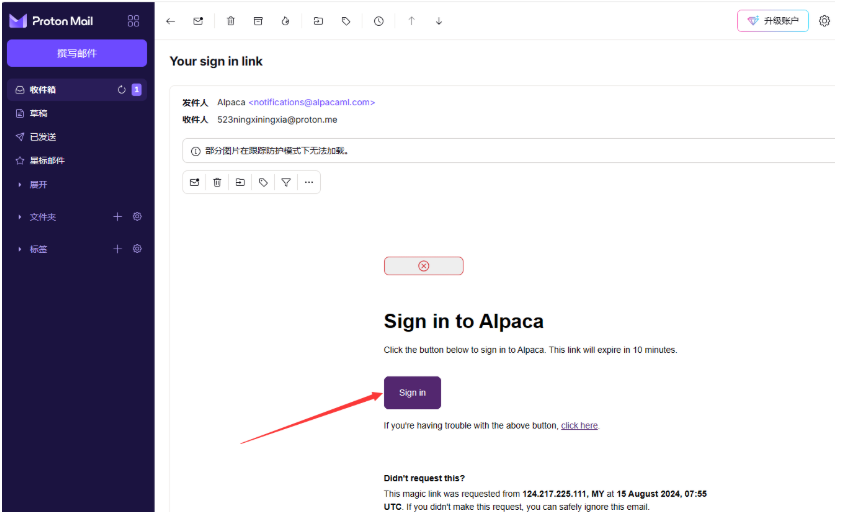Screen dimensions: 855x512
Task: Go back using the top-left arrow
Action: [x=171, y=21]
